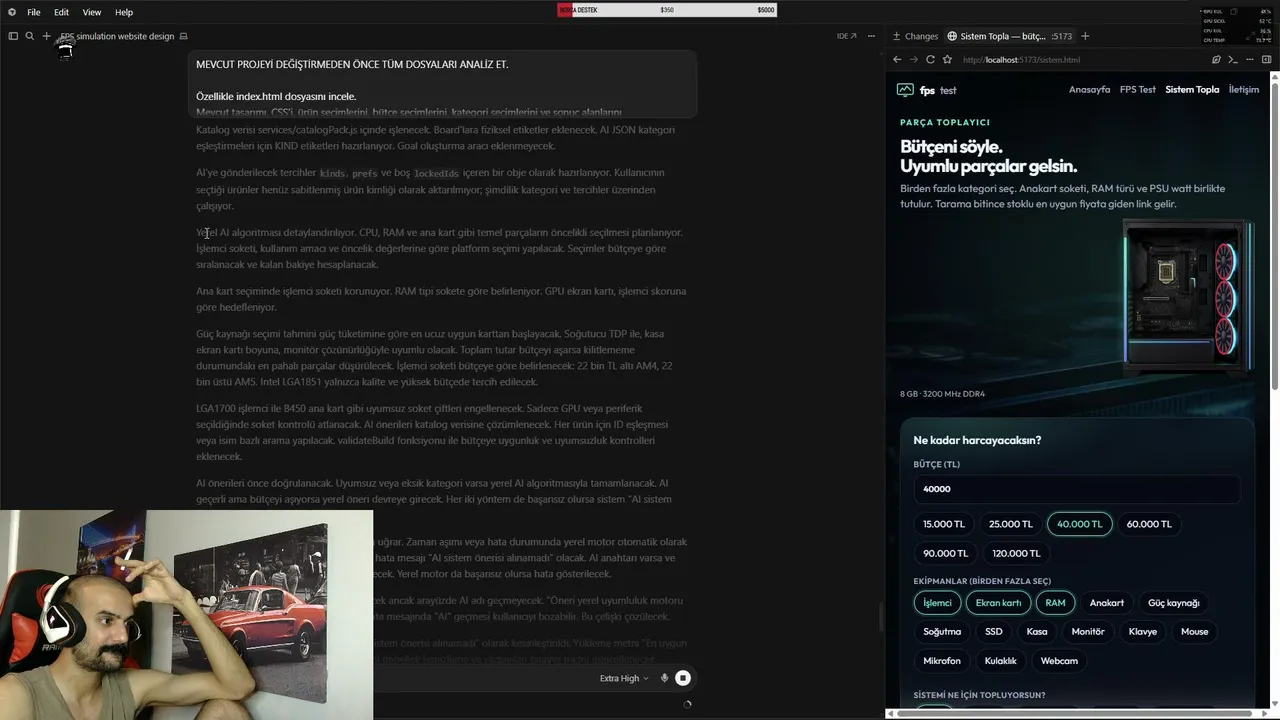1280x720 pixels.
Task: Open the IDE external link
Action: tap(846, 36)
